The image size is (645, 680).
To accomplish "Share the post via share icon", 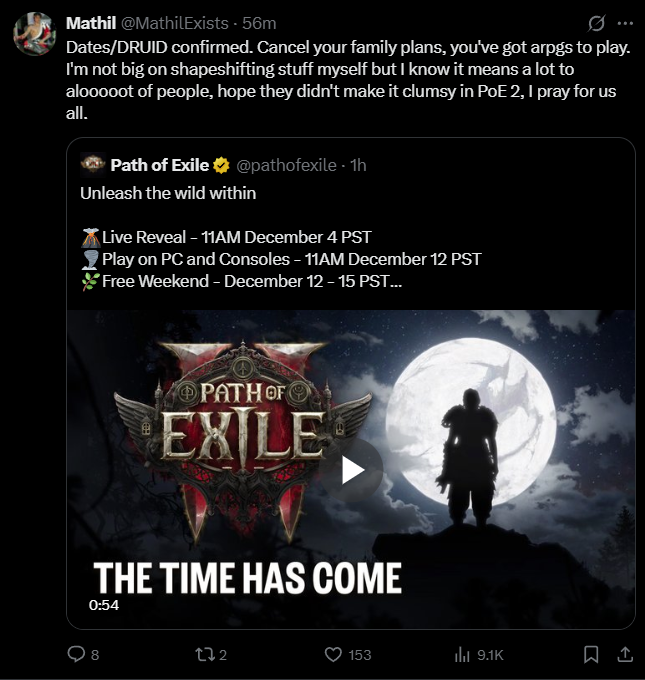I will click(x=624, y=654).
